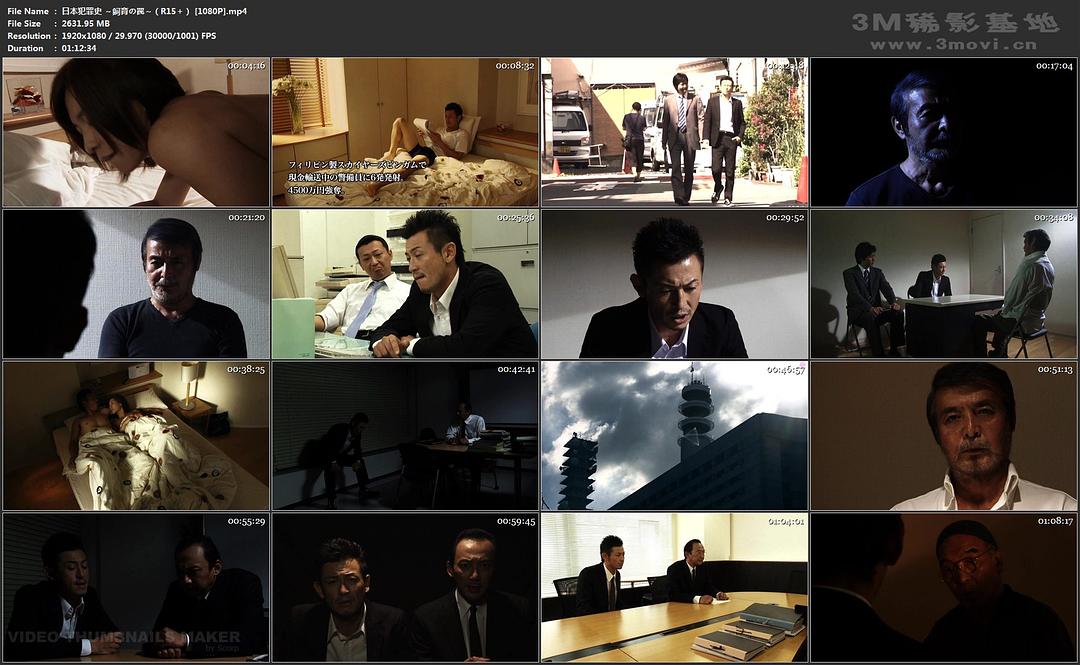The width and height of the screenshot is (1080, 665).
Task: Select the dark office thumbnail at 00:42:41
Action: [405, 436]
